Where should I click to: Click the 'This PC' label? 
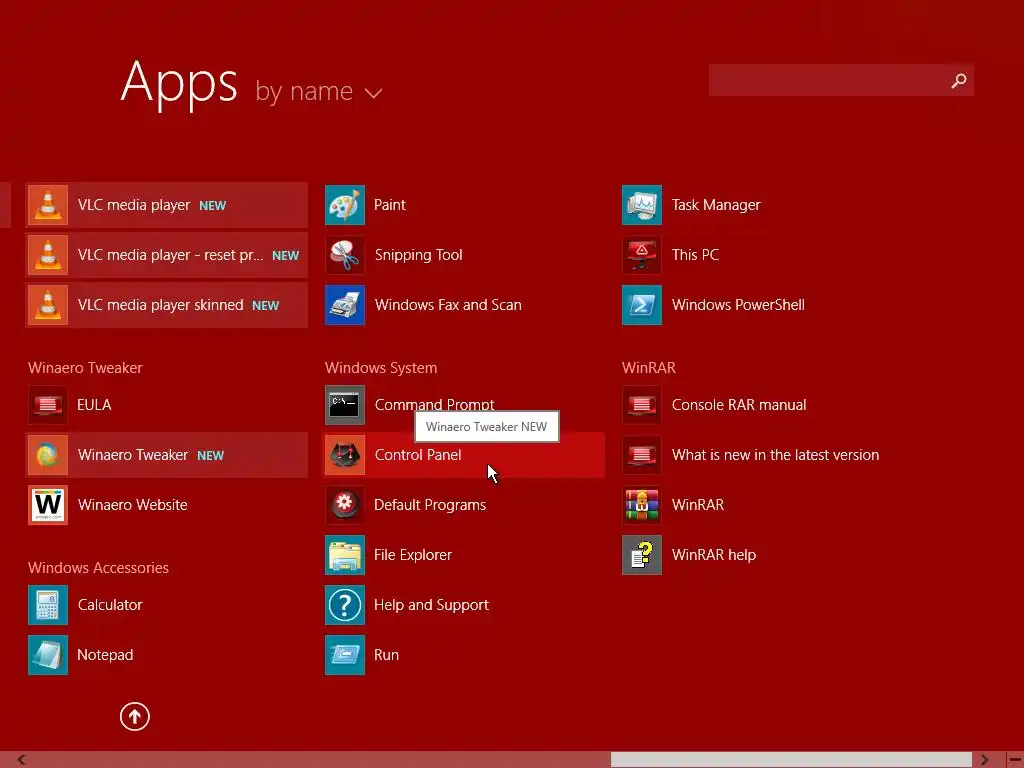tap(696, 255)
